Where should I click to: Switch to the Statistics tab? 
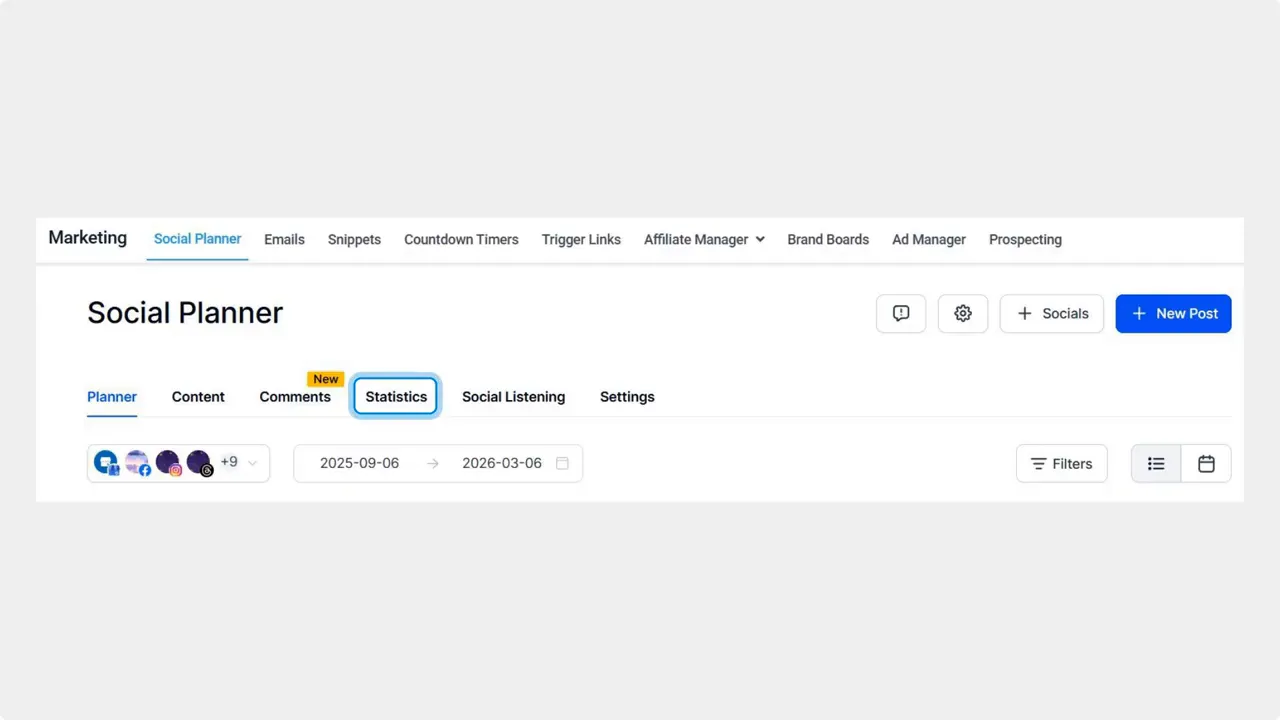click(395, 396)
